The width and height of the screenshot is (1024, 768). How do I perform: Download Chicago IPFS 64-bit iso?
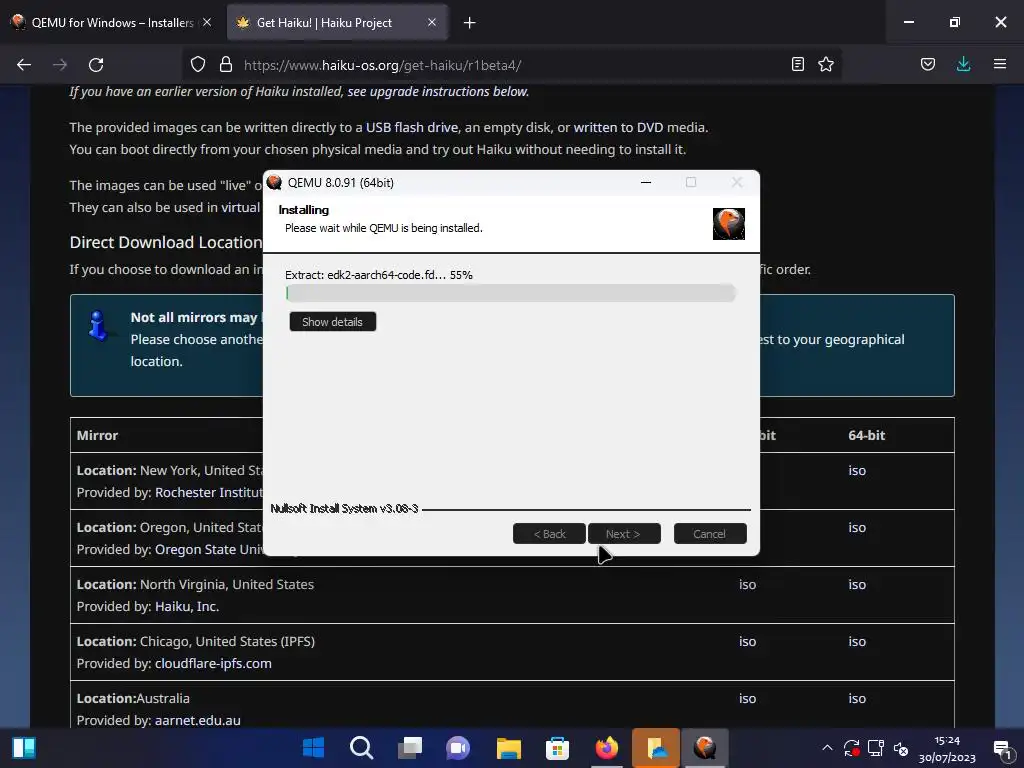click(x=857, y=641)
